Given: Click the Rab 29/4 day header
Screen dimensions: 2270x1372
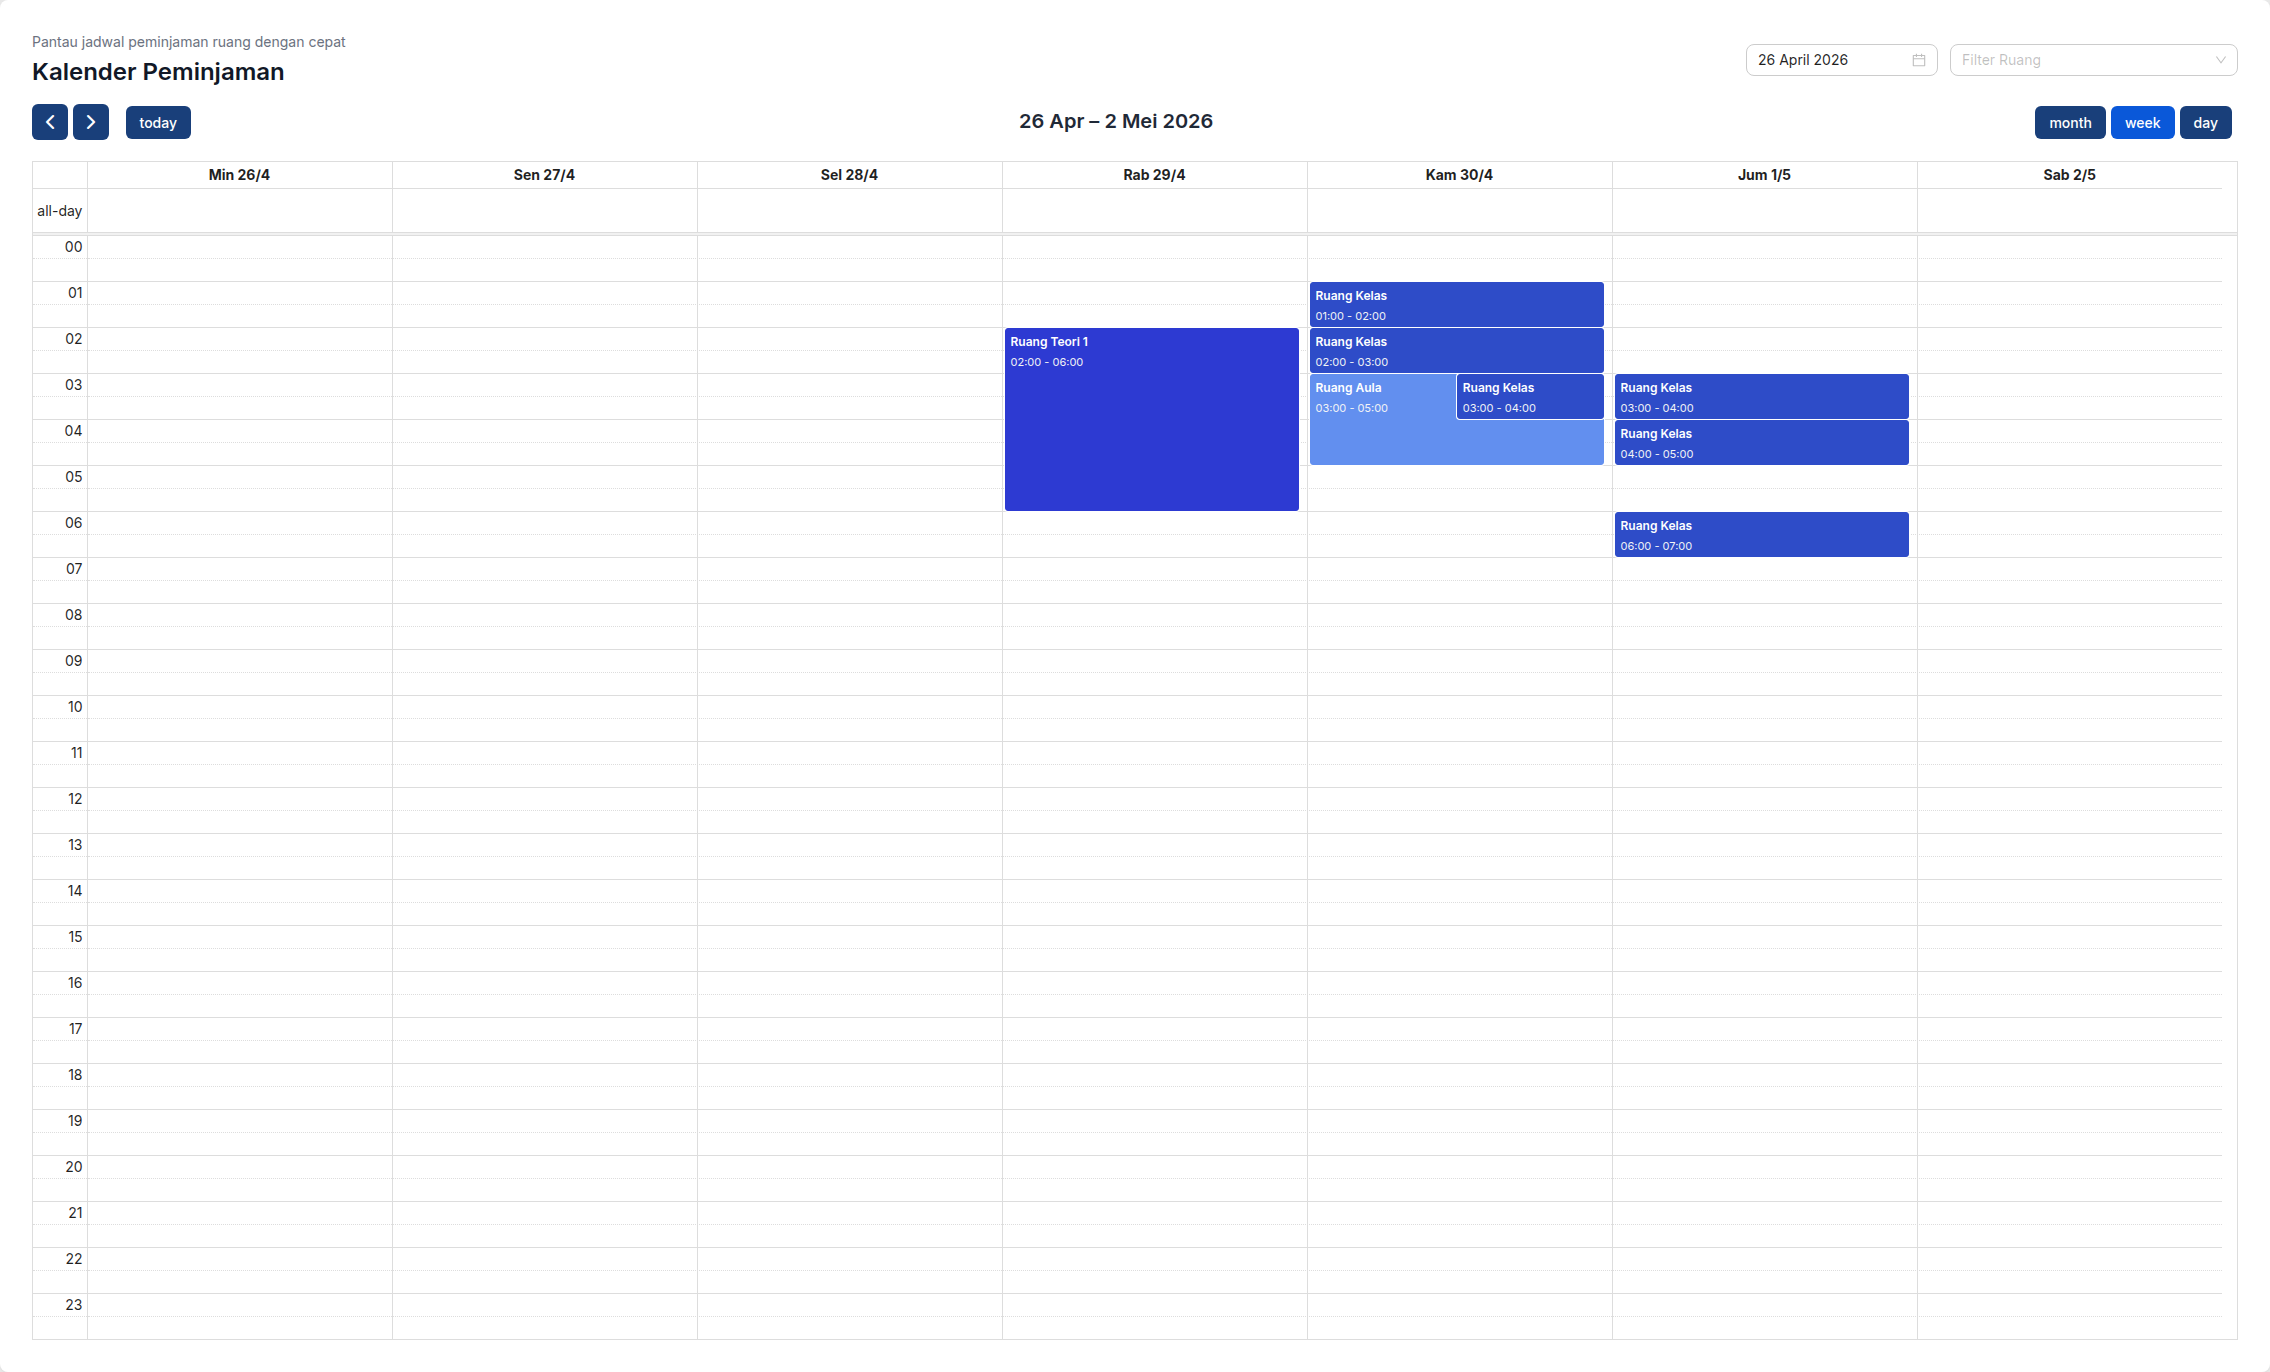Looking at the screenshot, I should [1154, 175].
